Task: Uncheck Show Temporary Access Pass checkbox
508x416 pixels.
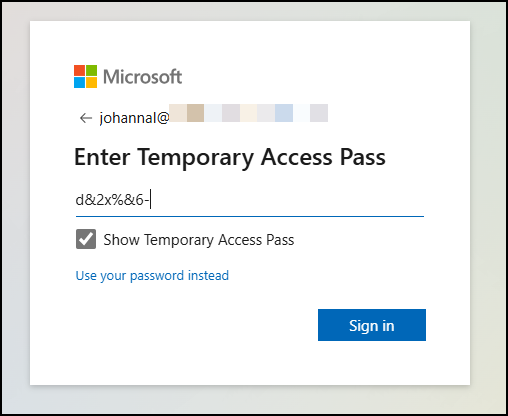Action: pos(86,239)
